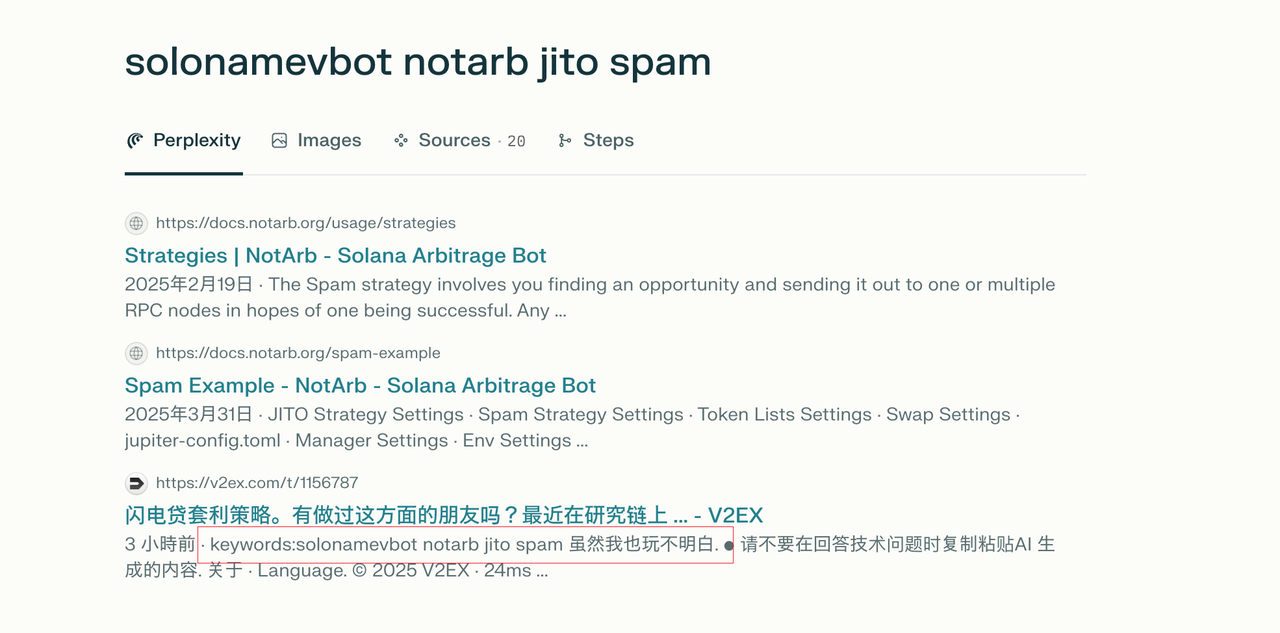Switch to the Steps tab
Viewport: 1280px width, 633px height.
(x=596, y=141)
